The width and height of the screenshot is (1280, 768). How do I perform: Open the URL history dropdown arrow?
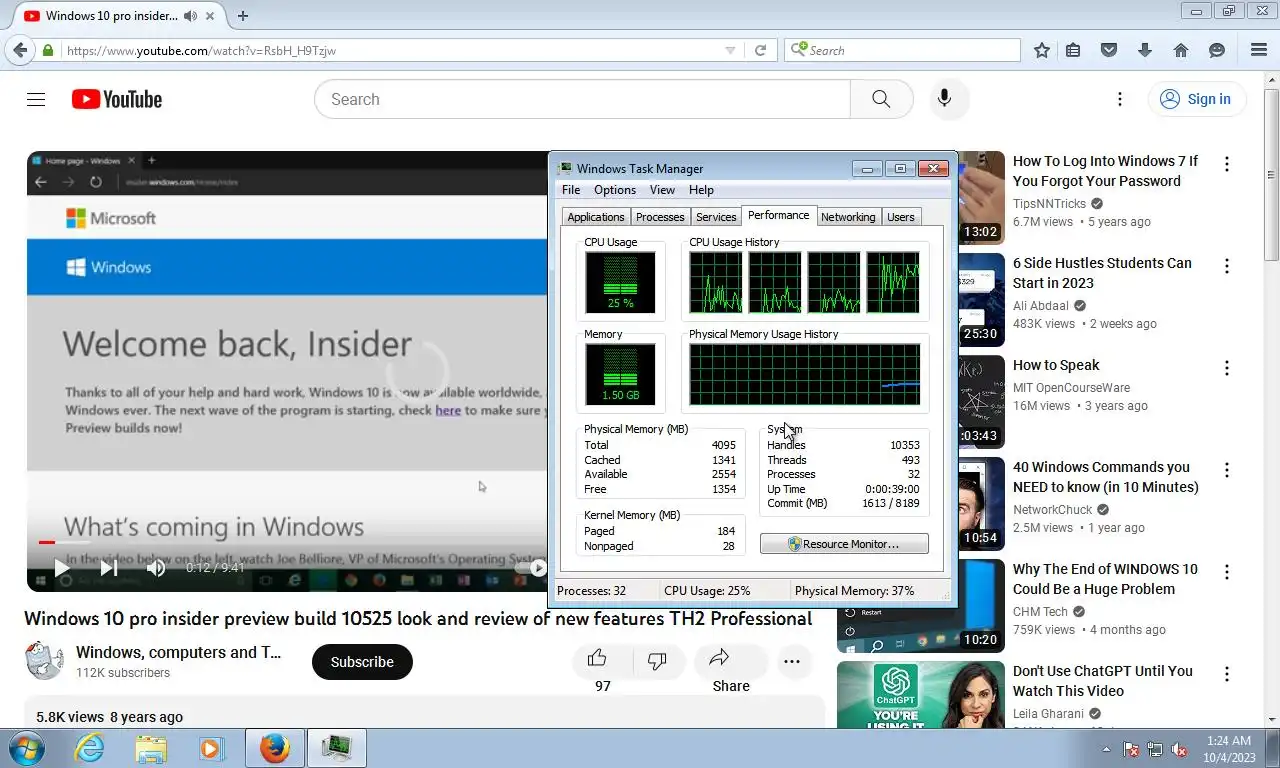(x=730, y=50)
